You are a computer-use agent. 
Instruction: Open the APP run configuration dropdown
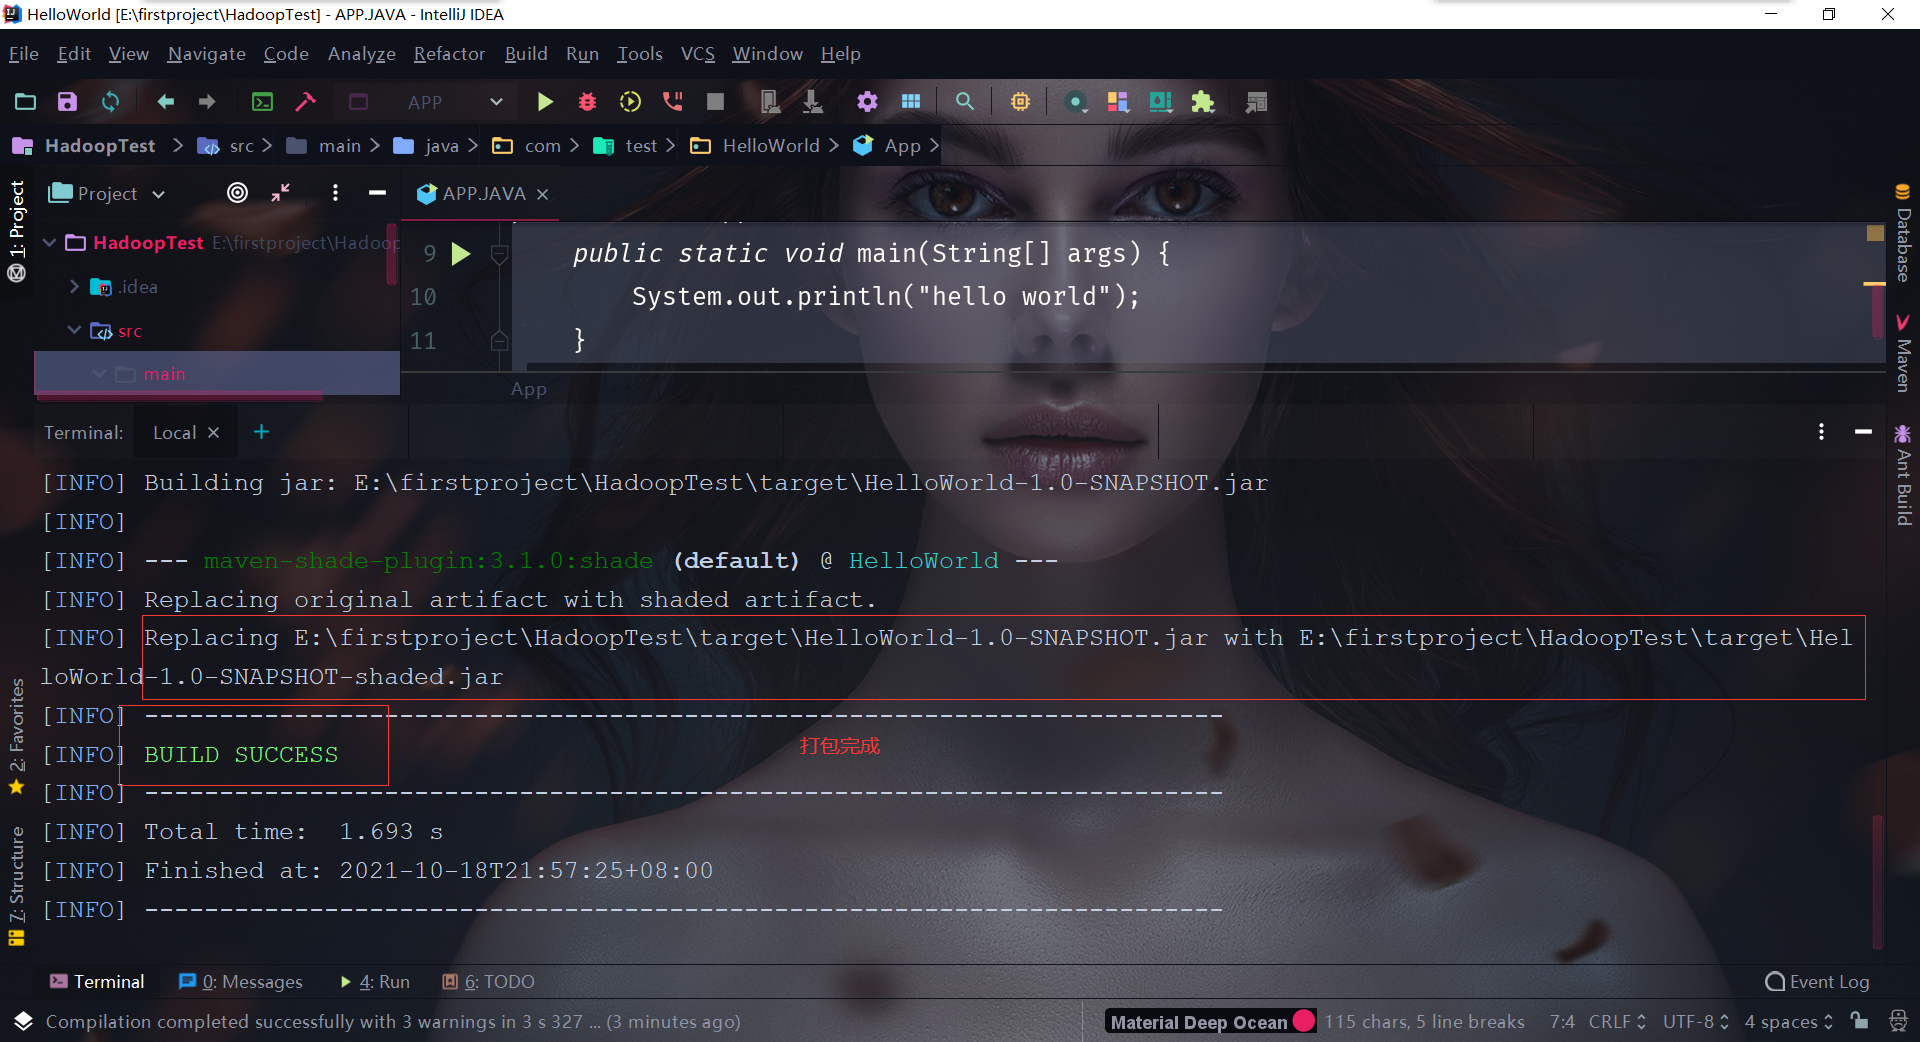(455, 102)
